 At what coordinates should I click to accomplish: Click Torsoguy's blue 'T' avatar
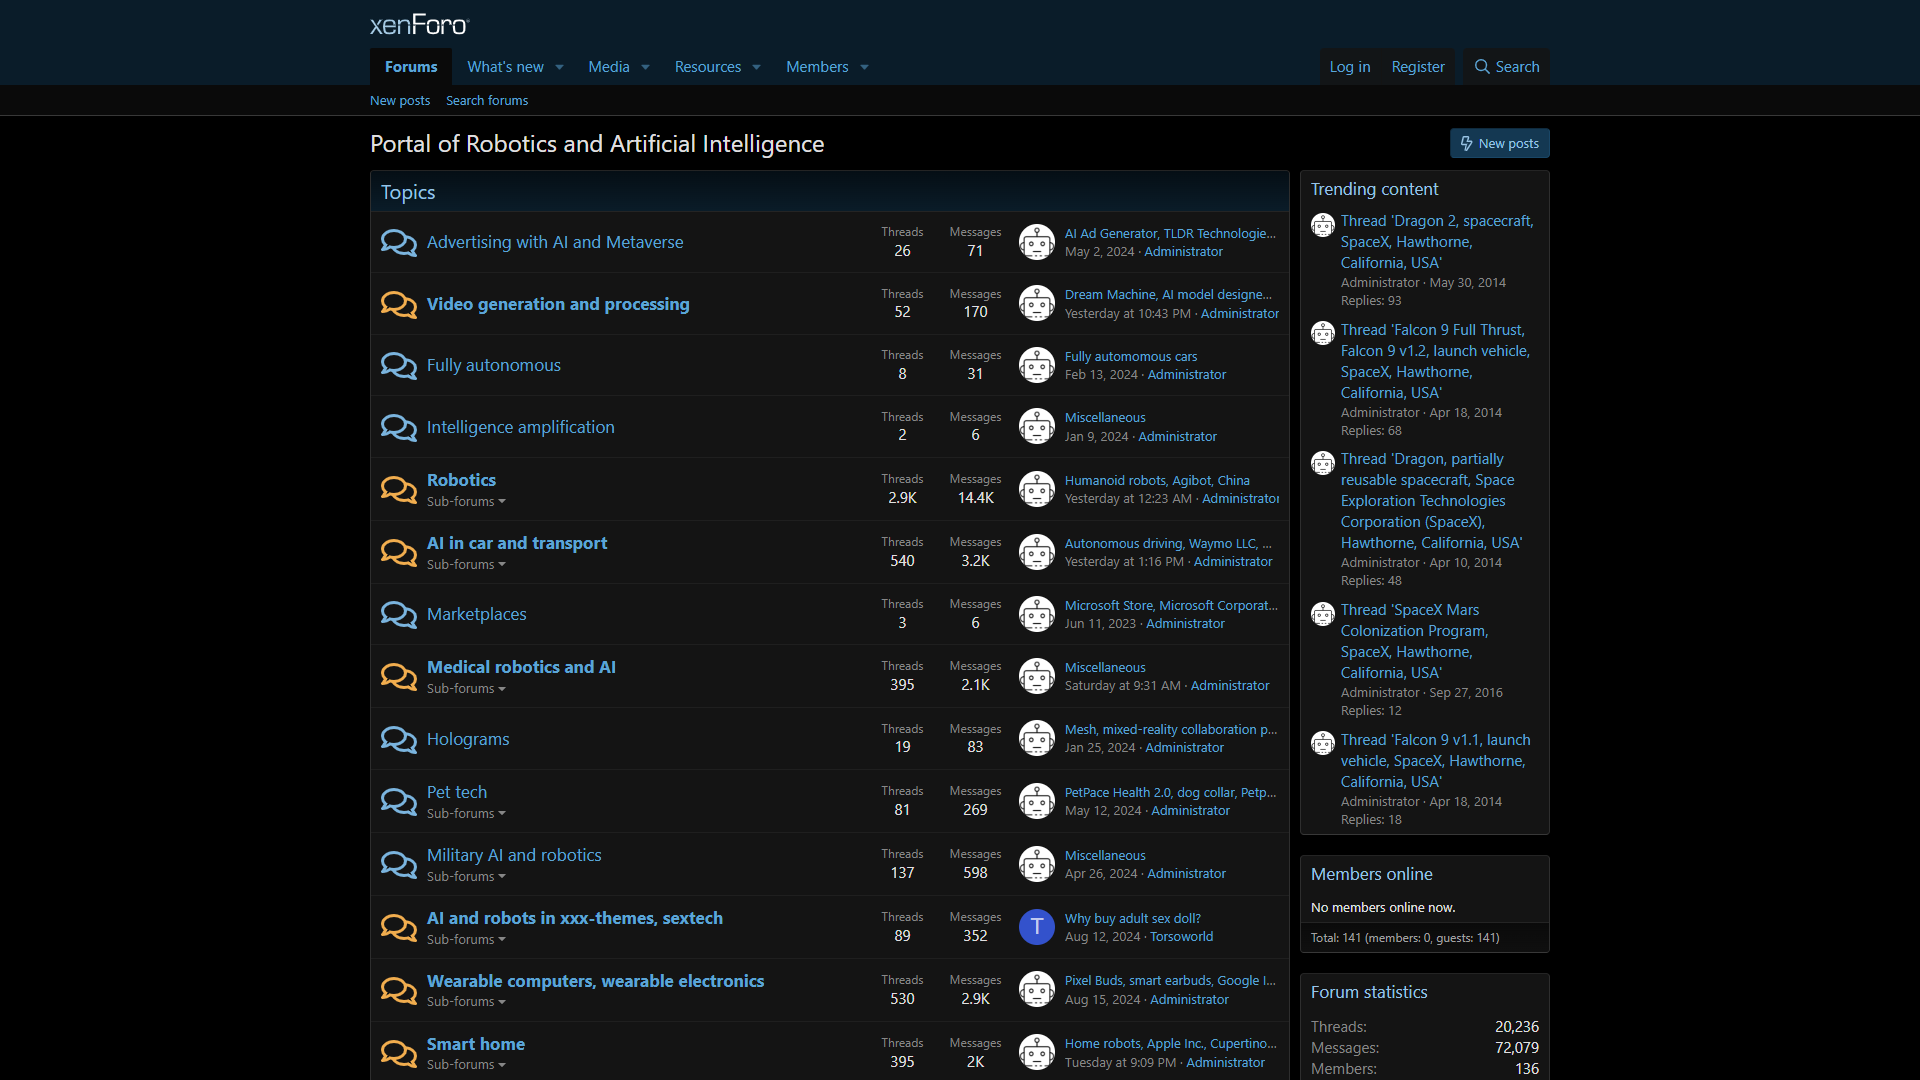[x=1036, y=927]
